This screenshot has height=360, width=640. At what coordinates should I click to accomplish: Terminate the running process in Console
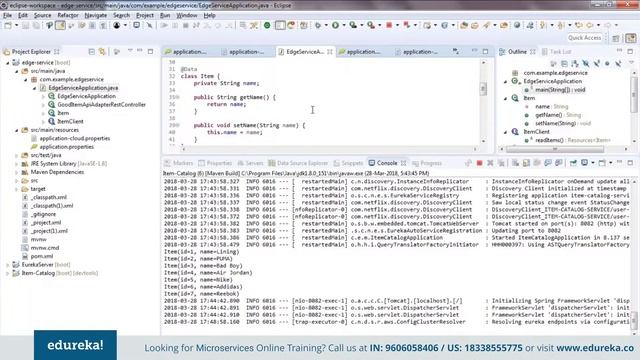(480, 163)
